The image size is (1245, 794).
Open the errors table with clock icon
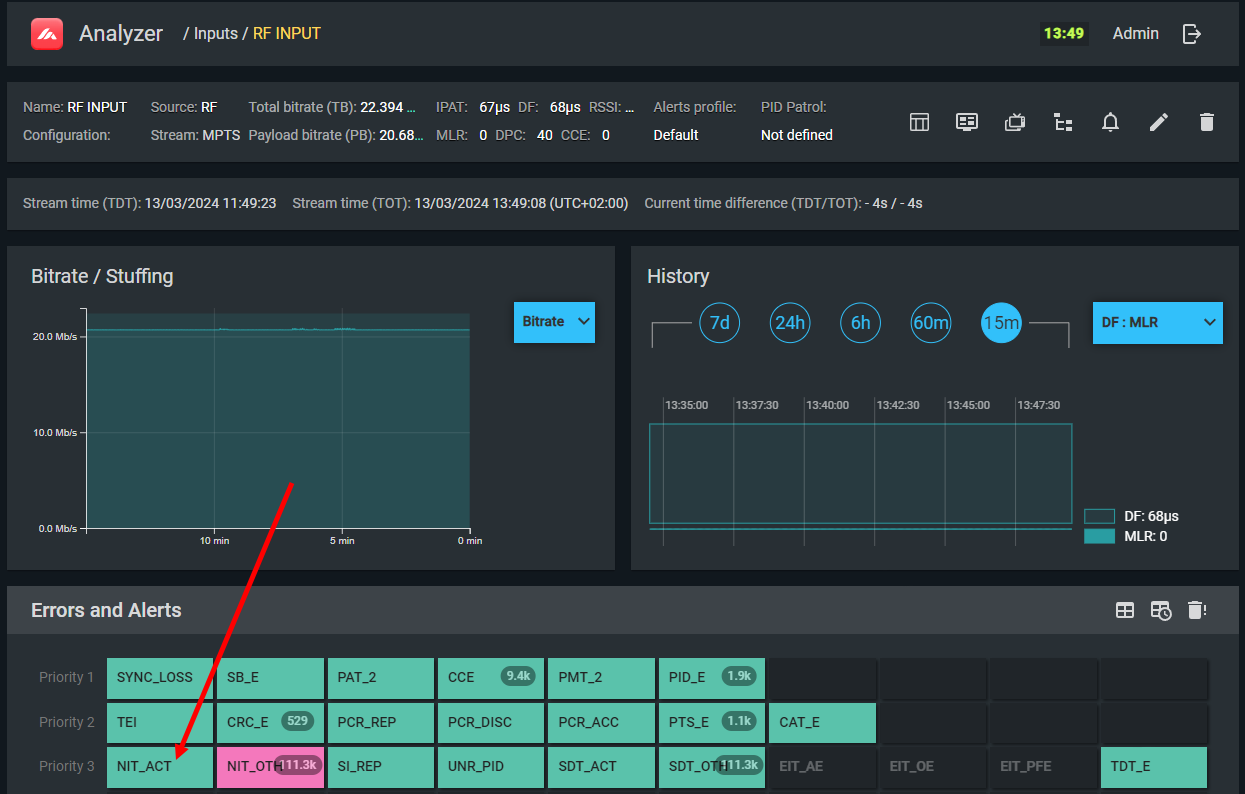(x=1160, y=610)
